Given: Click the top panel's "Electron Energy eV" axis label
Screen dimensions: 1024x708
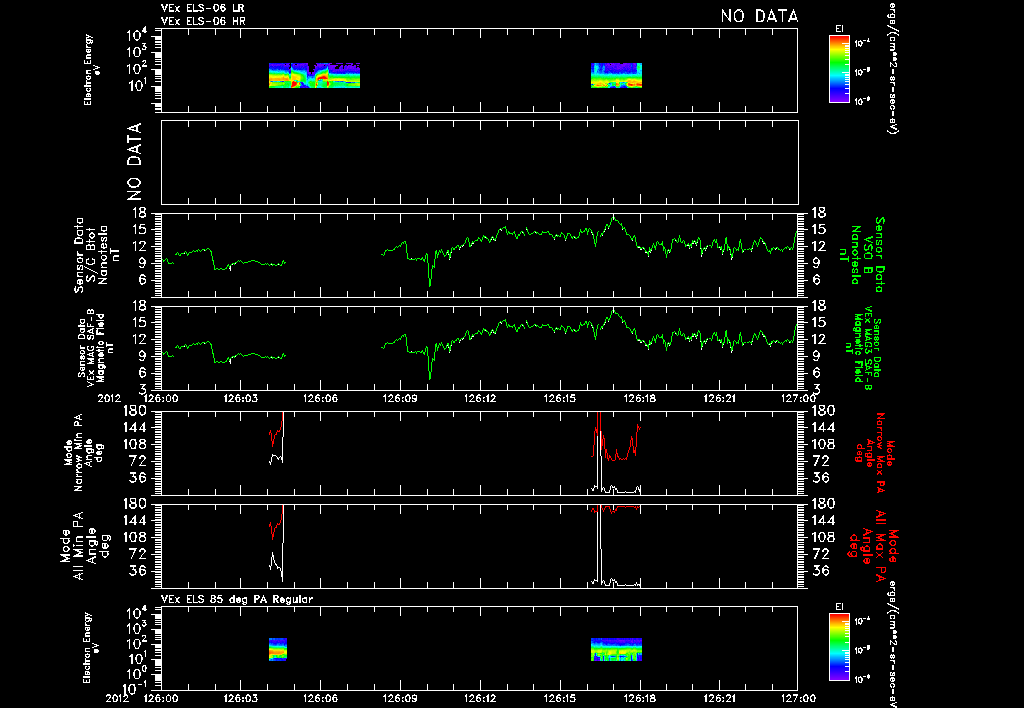Looking at the screenshot, I should pyautogui.click(x=93, y=70).
